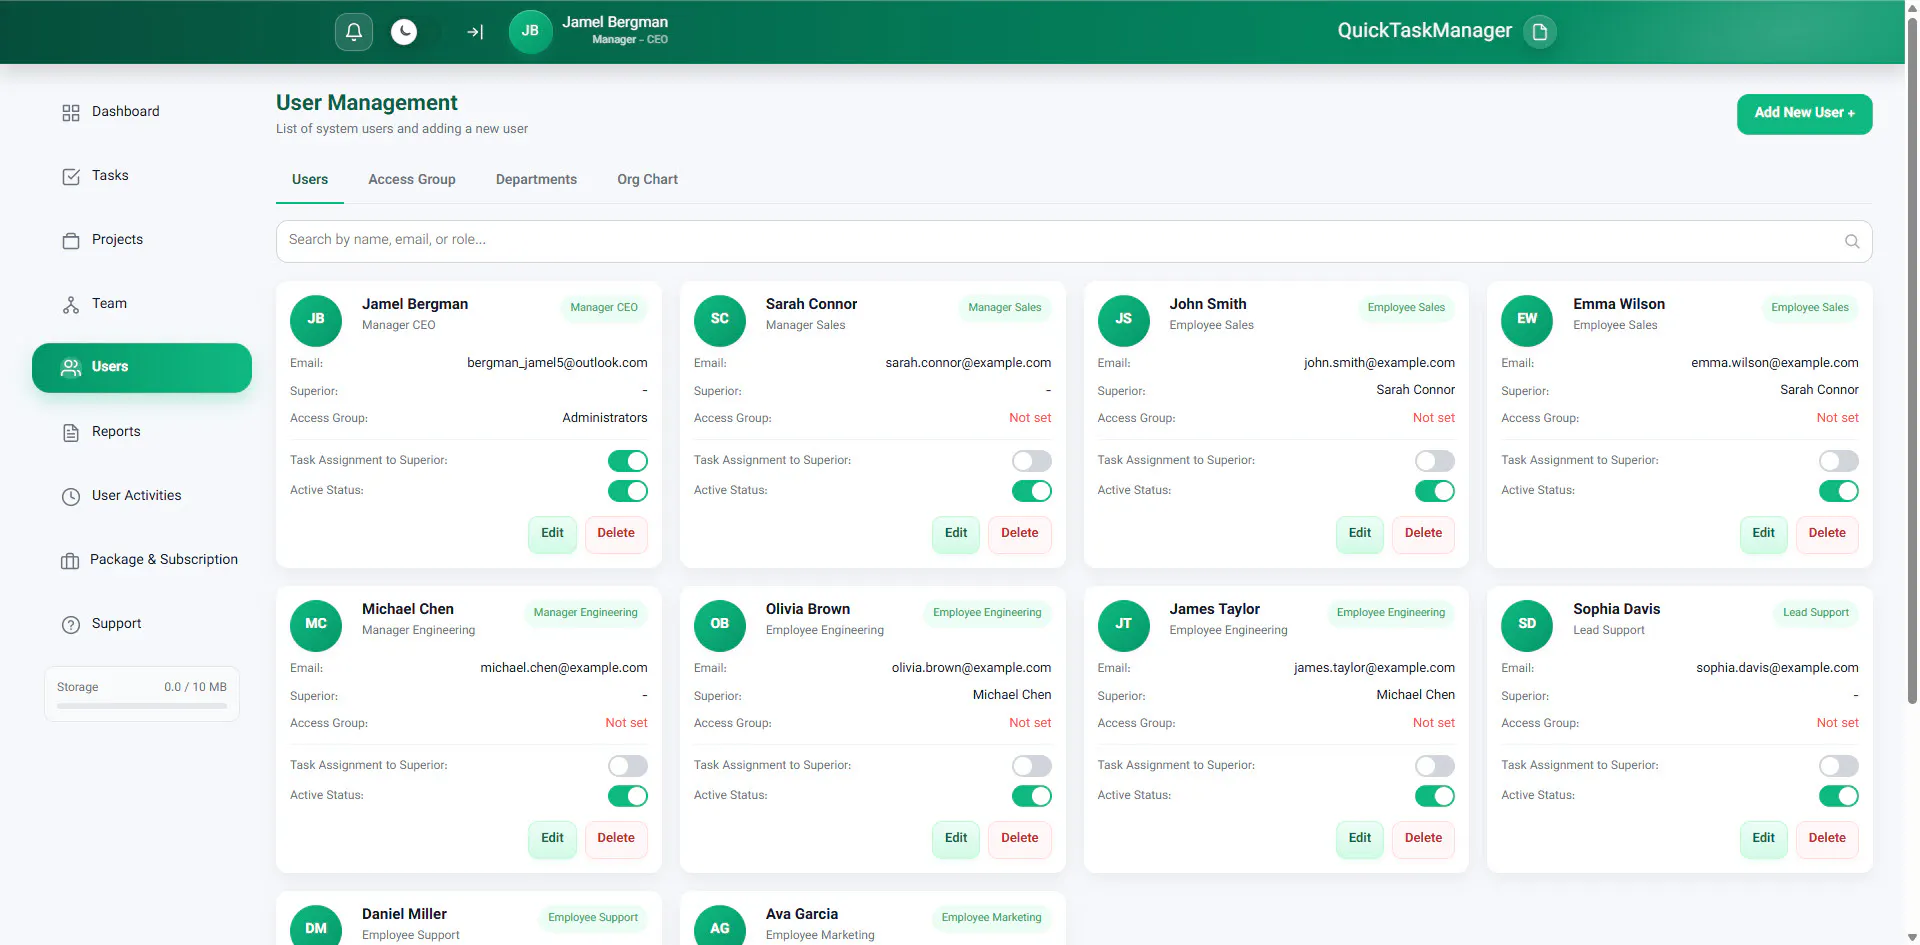The width and height of the screenshot is (1920, 945).
Task: Click the User Activities clock icon
Action: click(71, 497)
